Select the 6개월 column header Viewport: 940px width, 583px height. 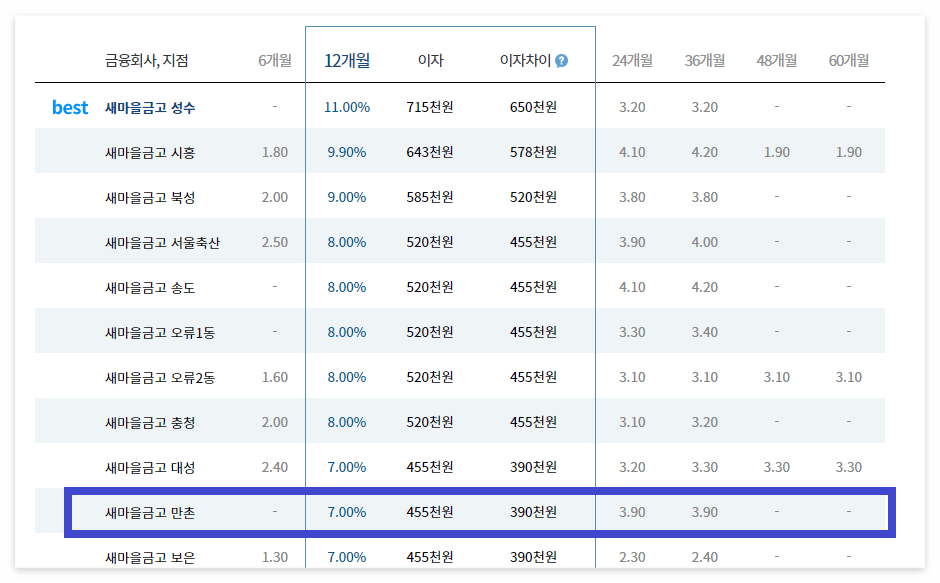coord(275,61)
